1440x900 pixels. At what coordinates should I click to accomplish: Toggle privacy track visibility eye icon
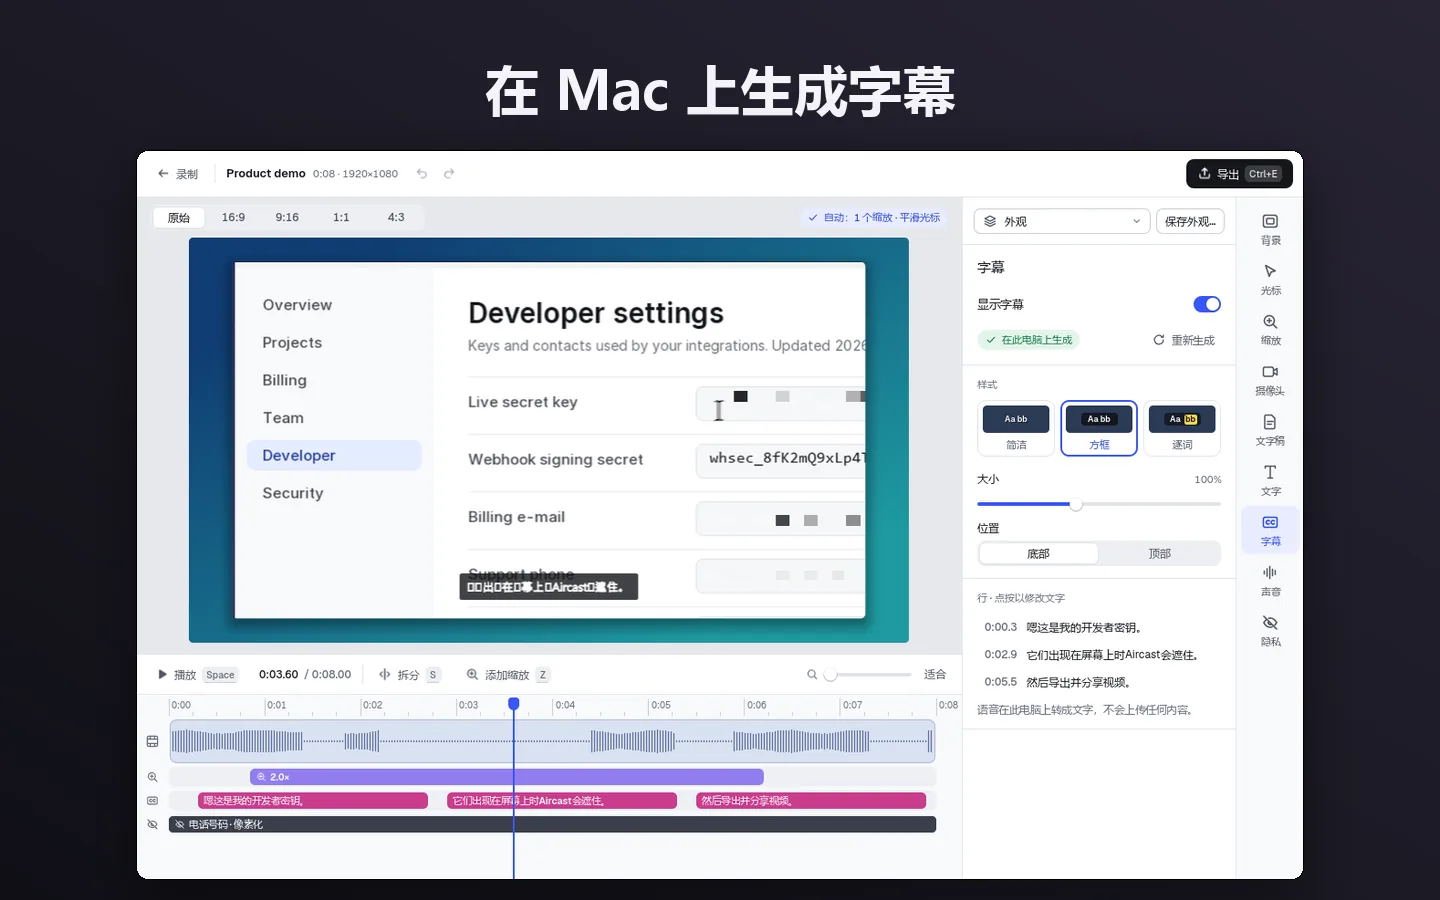click(152, 825)
